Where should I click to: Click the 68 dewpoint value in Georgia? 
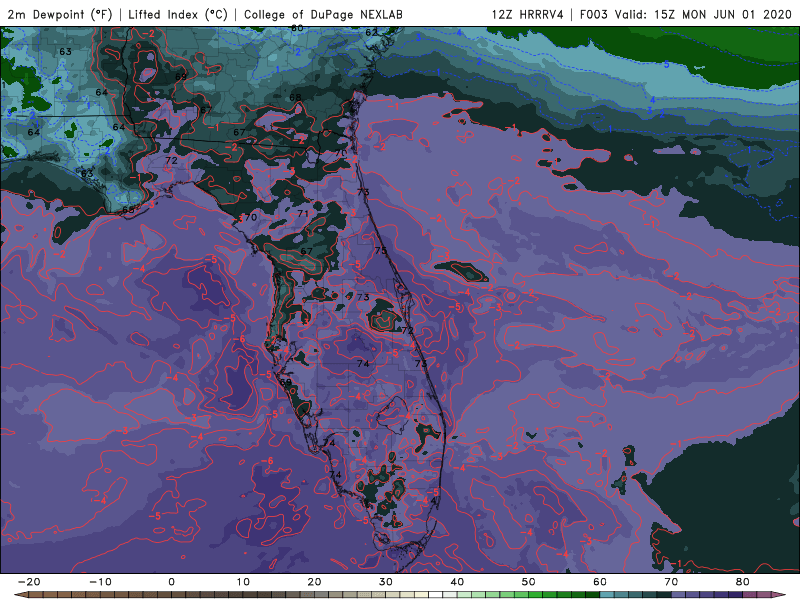pyautogui.click(x=295, y=97)
